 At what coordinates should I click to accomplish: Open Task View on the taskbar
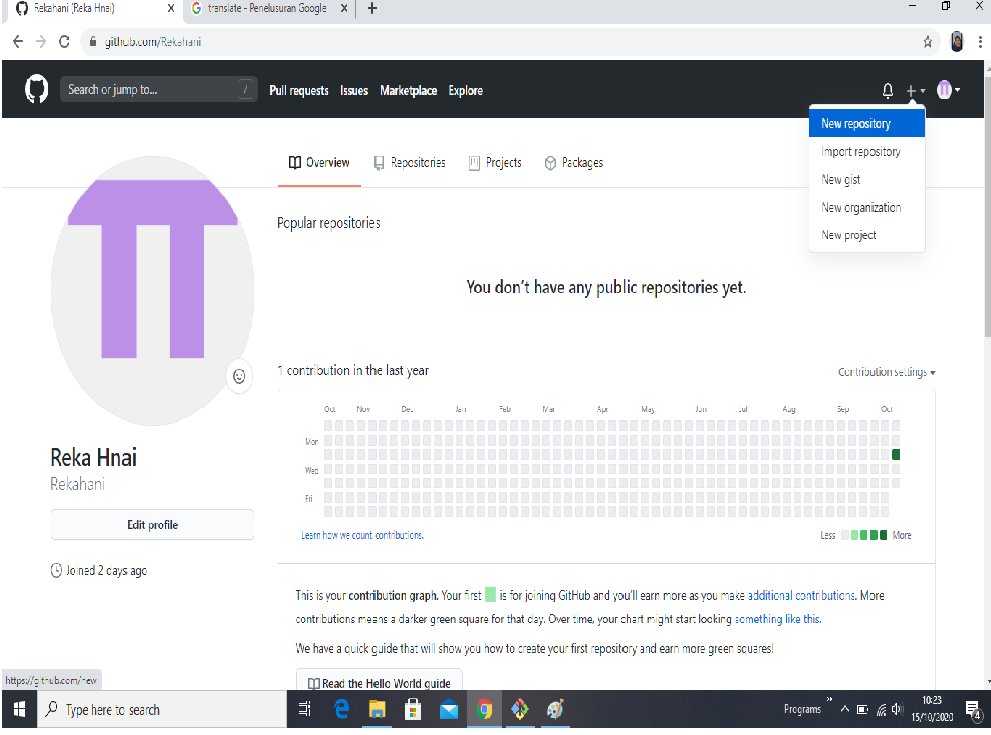click(304, 709)
